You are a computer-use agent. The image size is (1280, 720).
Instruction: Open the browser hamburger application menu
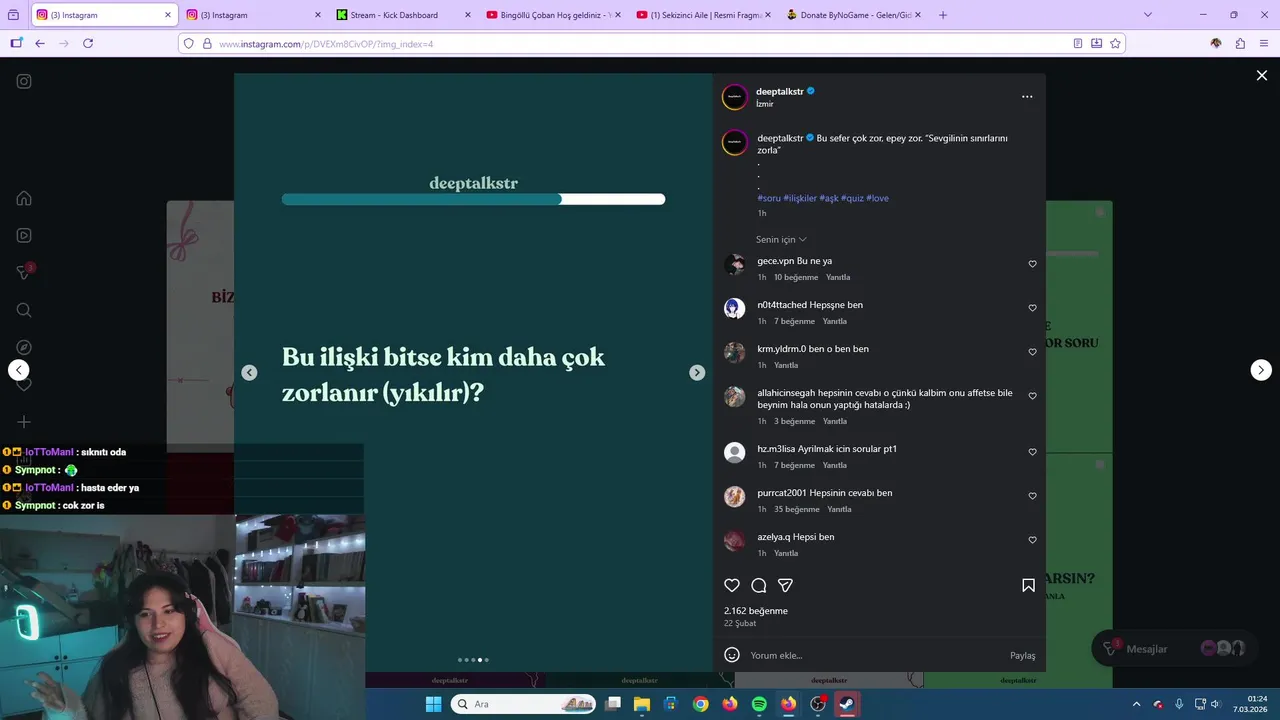(x=1264, y=43)
